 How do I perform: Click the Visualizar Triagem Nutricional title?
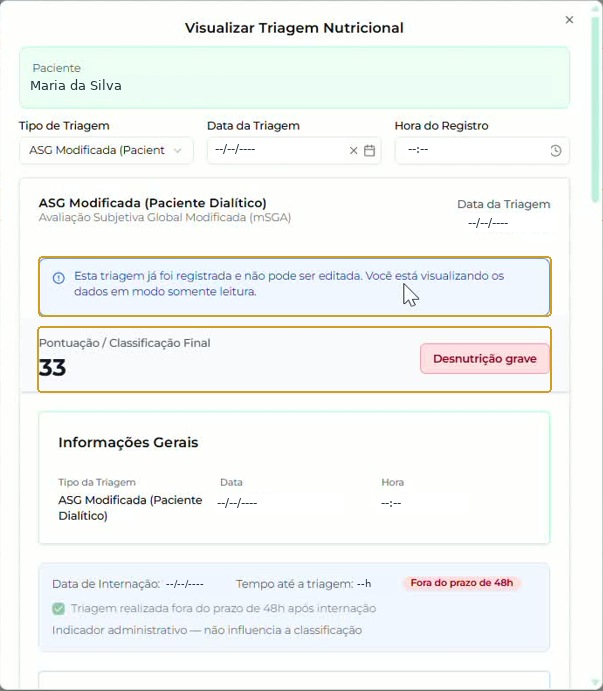point(294,28)
